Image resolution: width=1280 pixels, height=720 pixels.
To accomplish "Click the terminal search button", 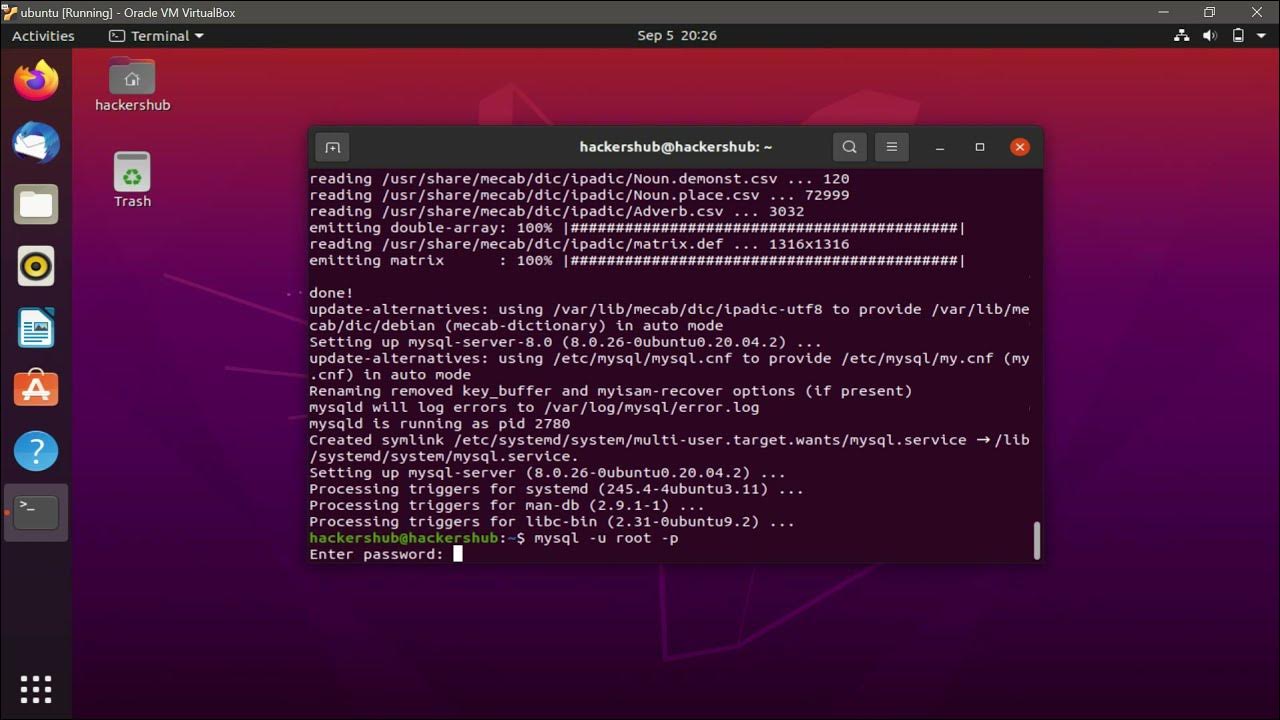I will tap(849, 147).
